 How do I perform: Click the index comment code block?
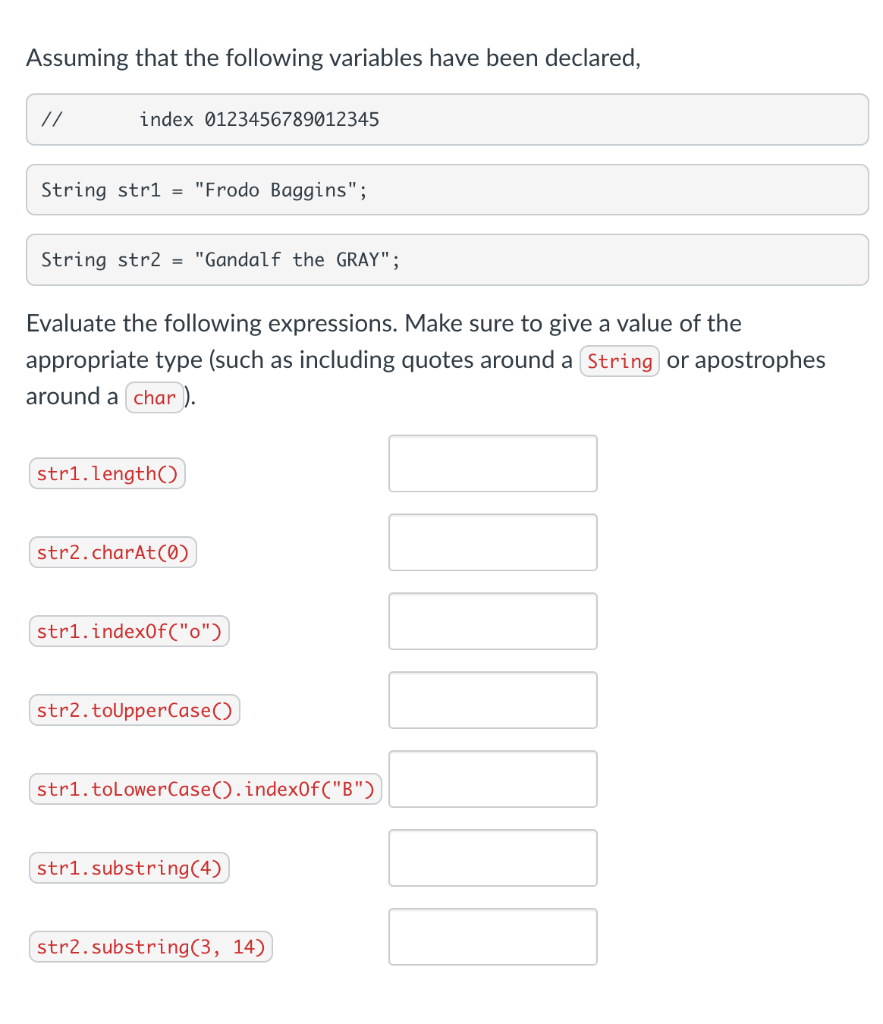447,120
